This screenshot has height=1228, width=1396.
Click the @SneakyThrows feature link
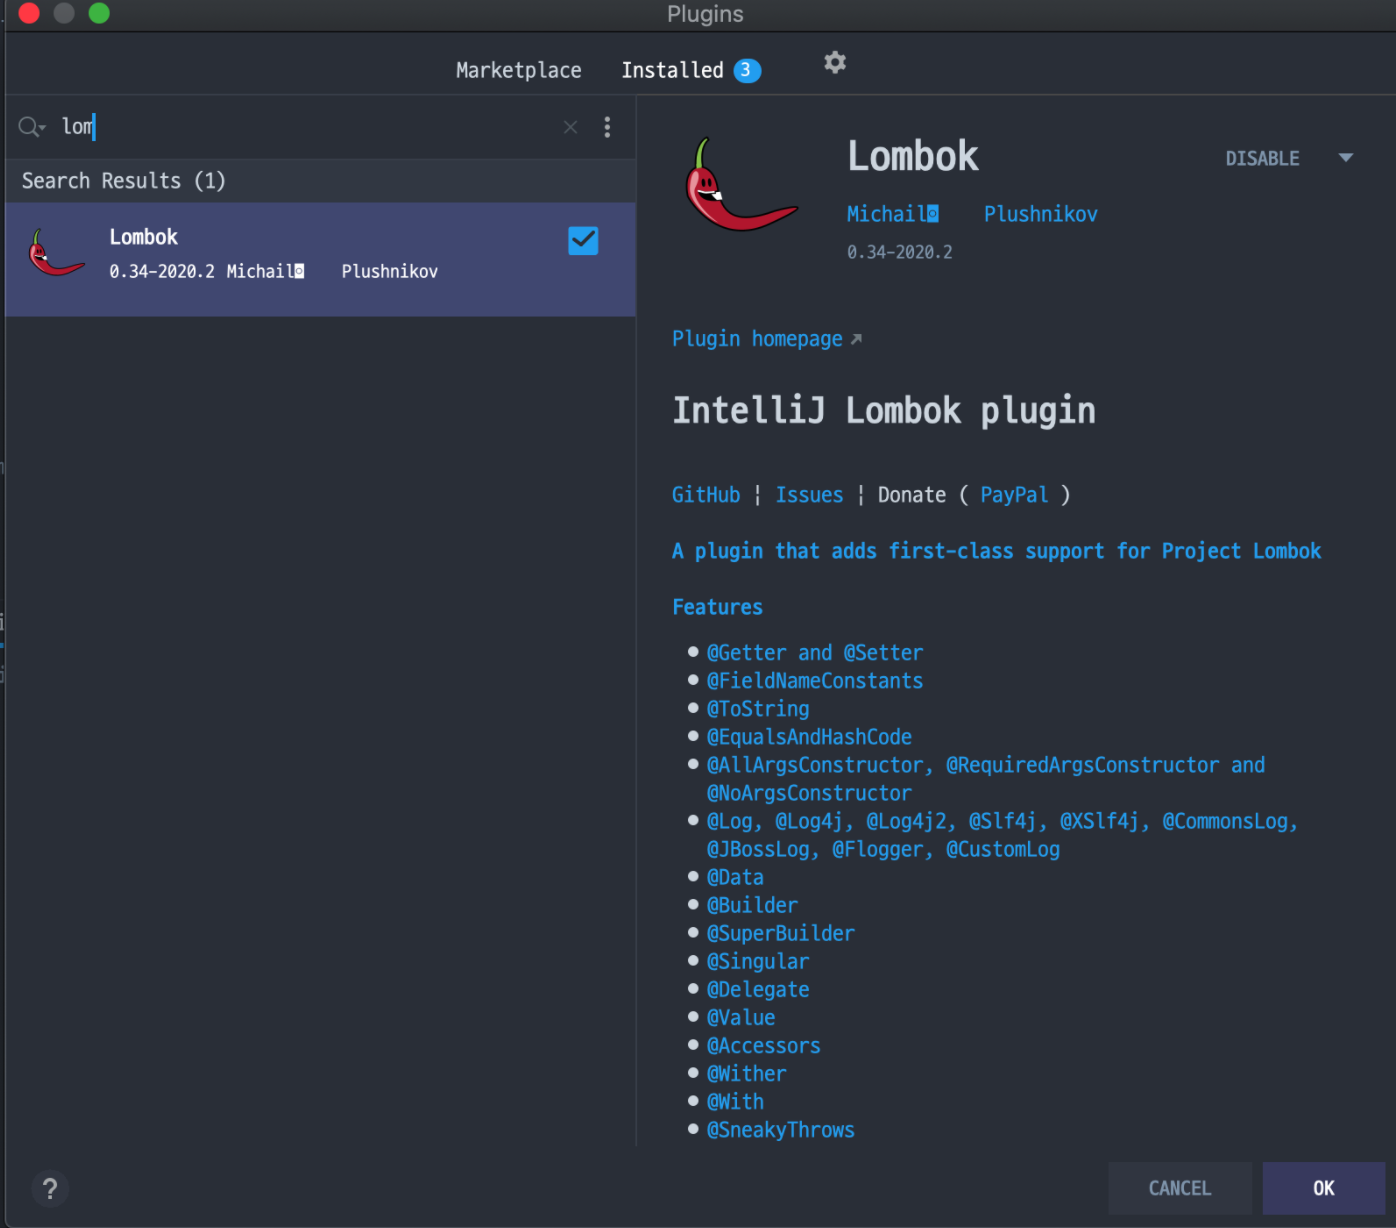click(781, 1129)
